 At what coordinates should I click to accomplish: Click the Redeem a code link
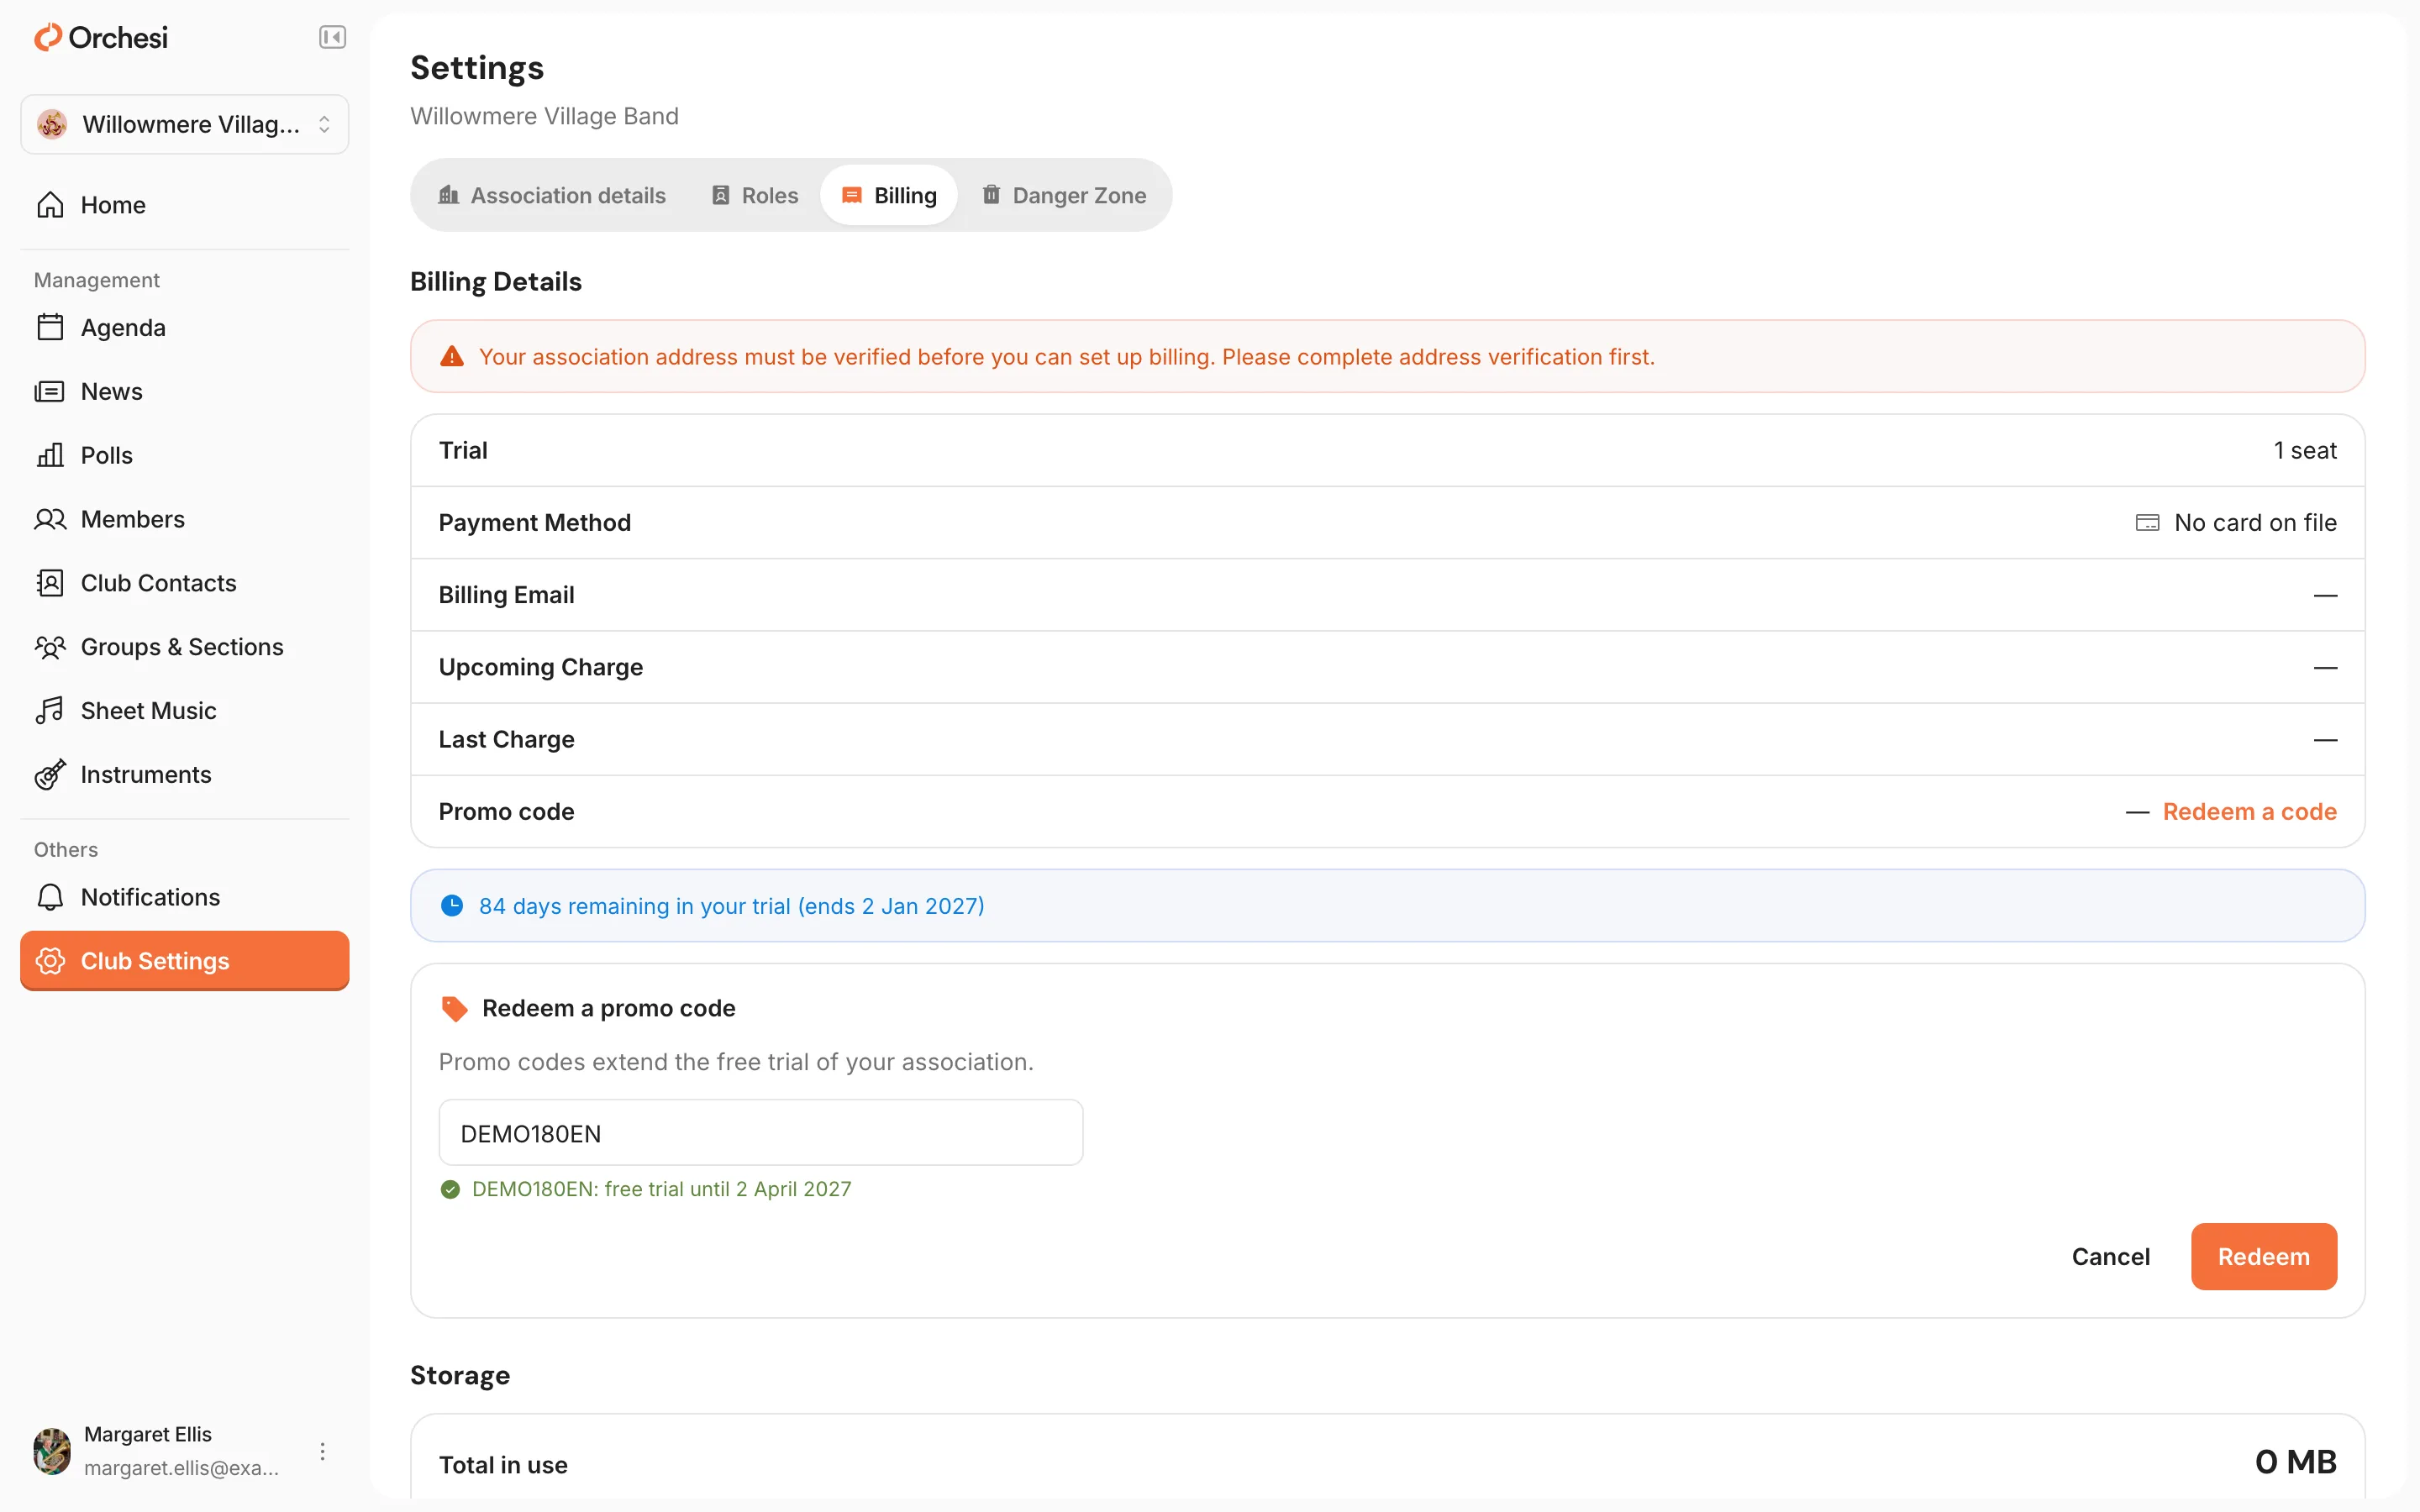pos(2249,811)
